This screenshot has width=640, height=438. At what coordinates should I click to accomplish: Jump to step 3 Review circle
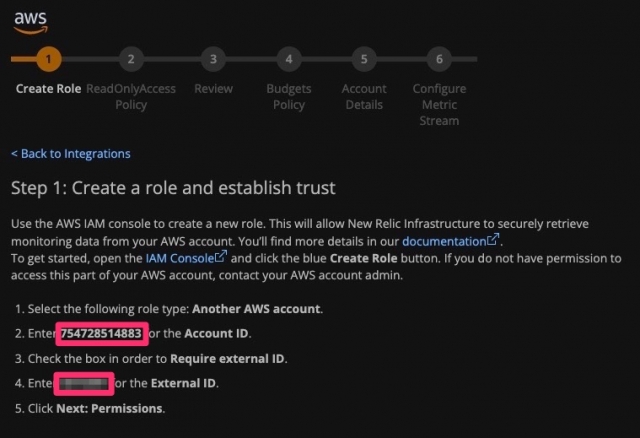pos(213,59)
